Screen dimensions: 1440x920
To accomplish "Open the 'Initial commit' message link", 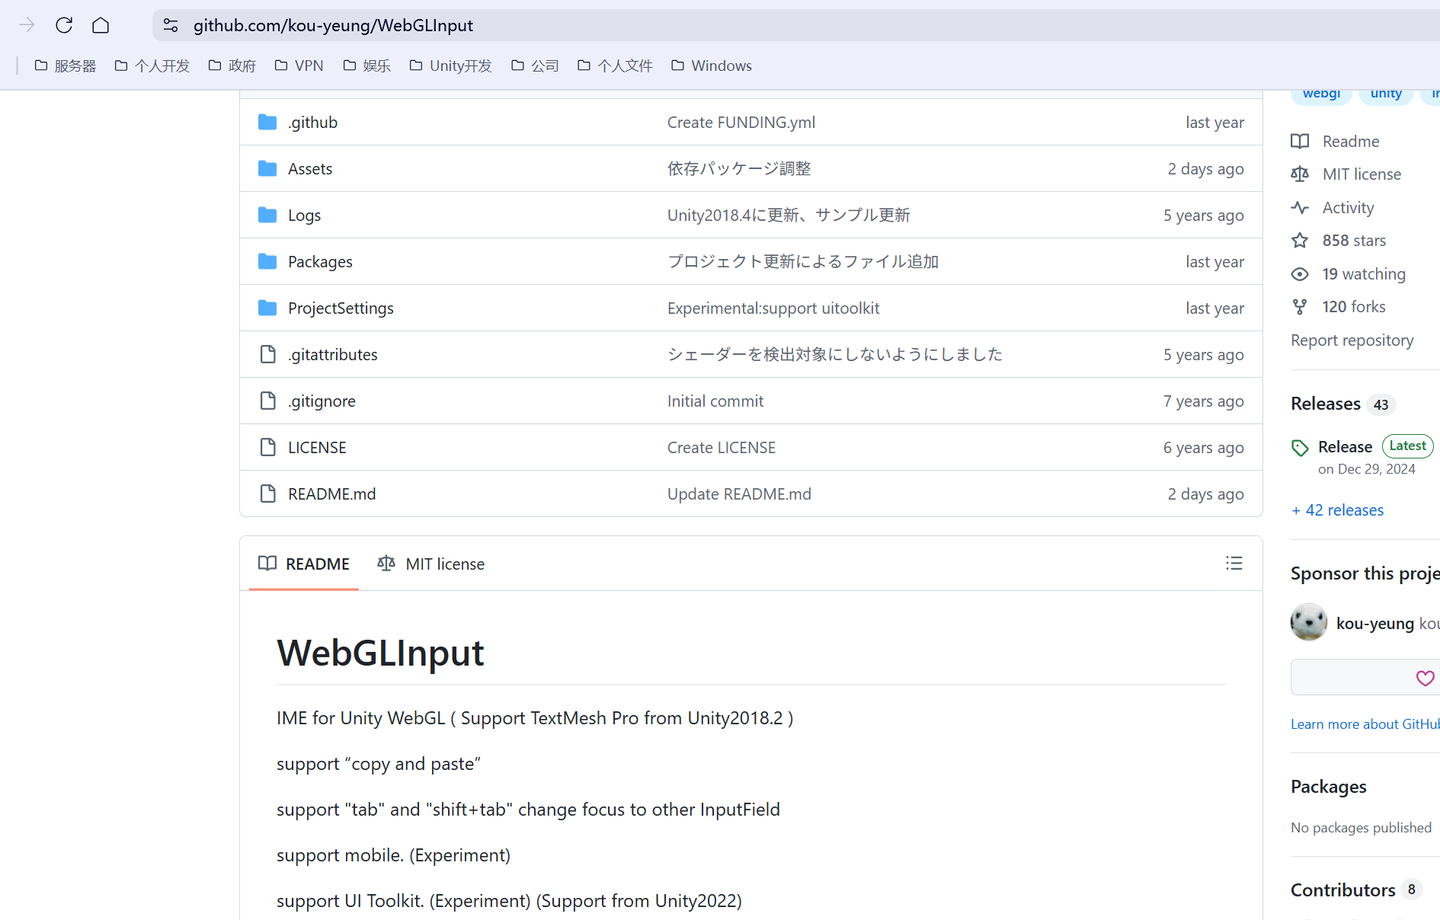I will coord(715,401).
